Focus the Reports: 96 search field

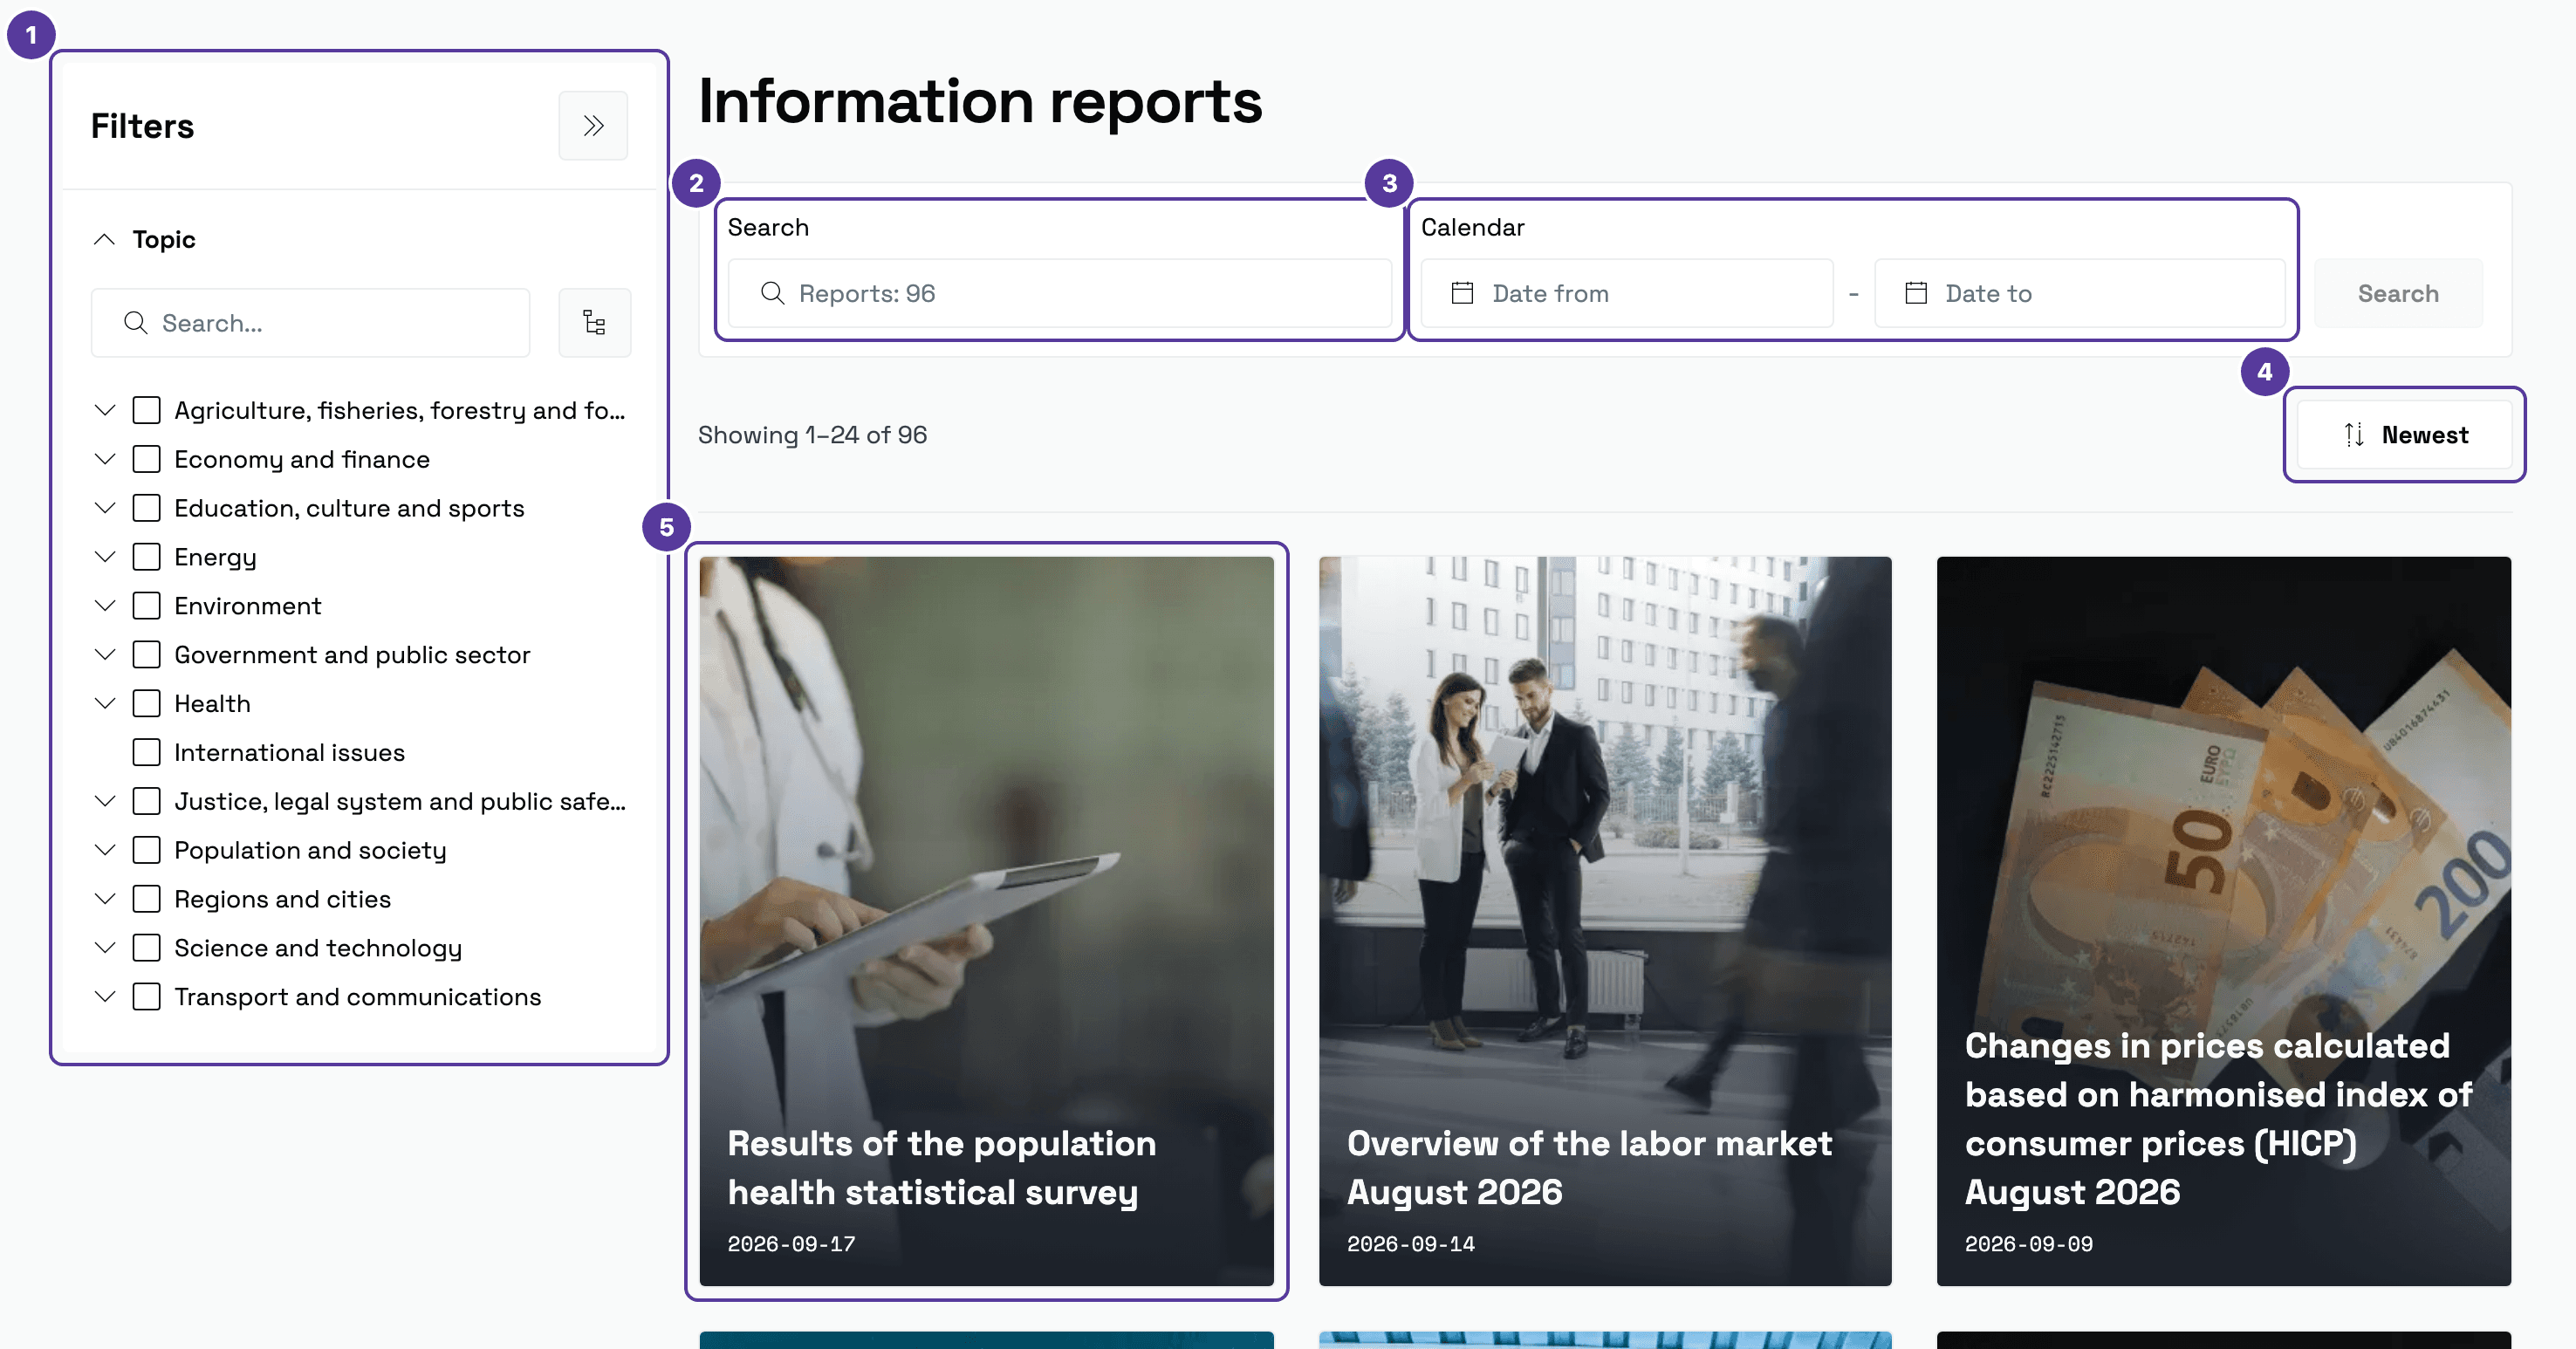[1060, 293]
